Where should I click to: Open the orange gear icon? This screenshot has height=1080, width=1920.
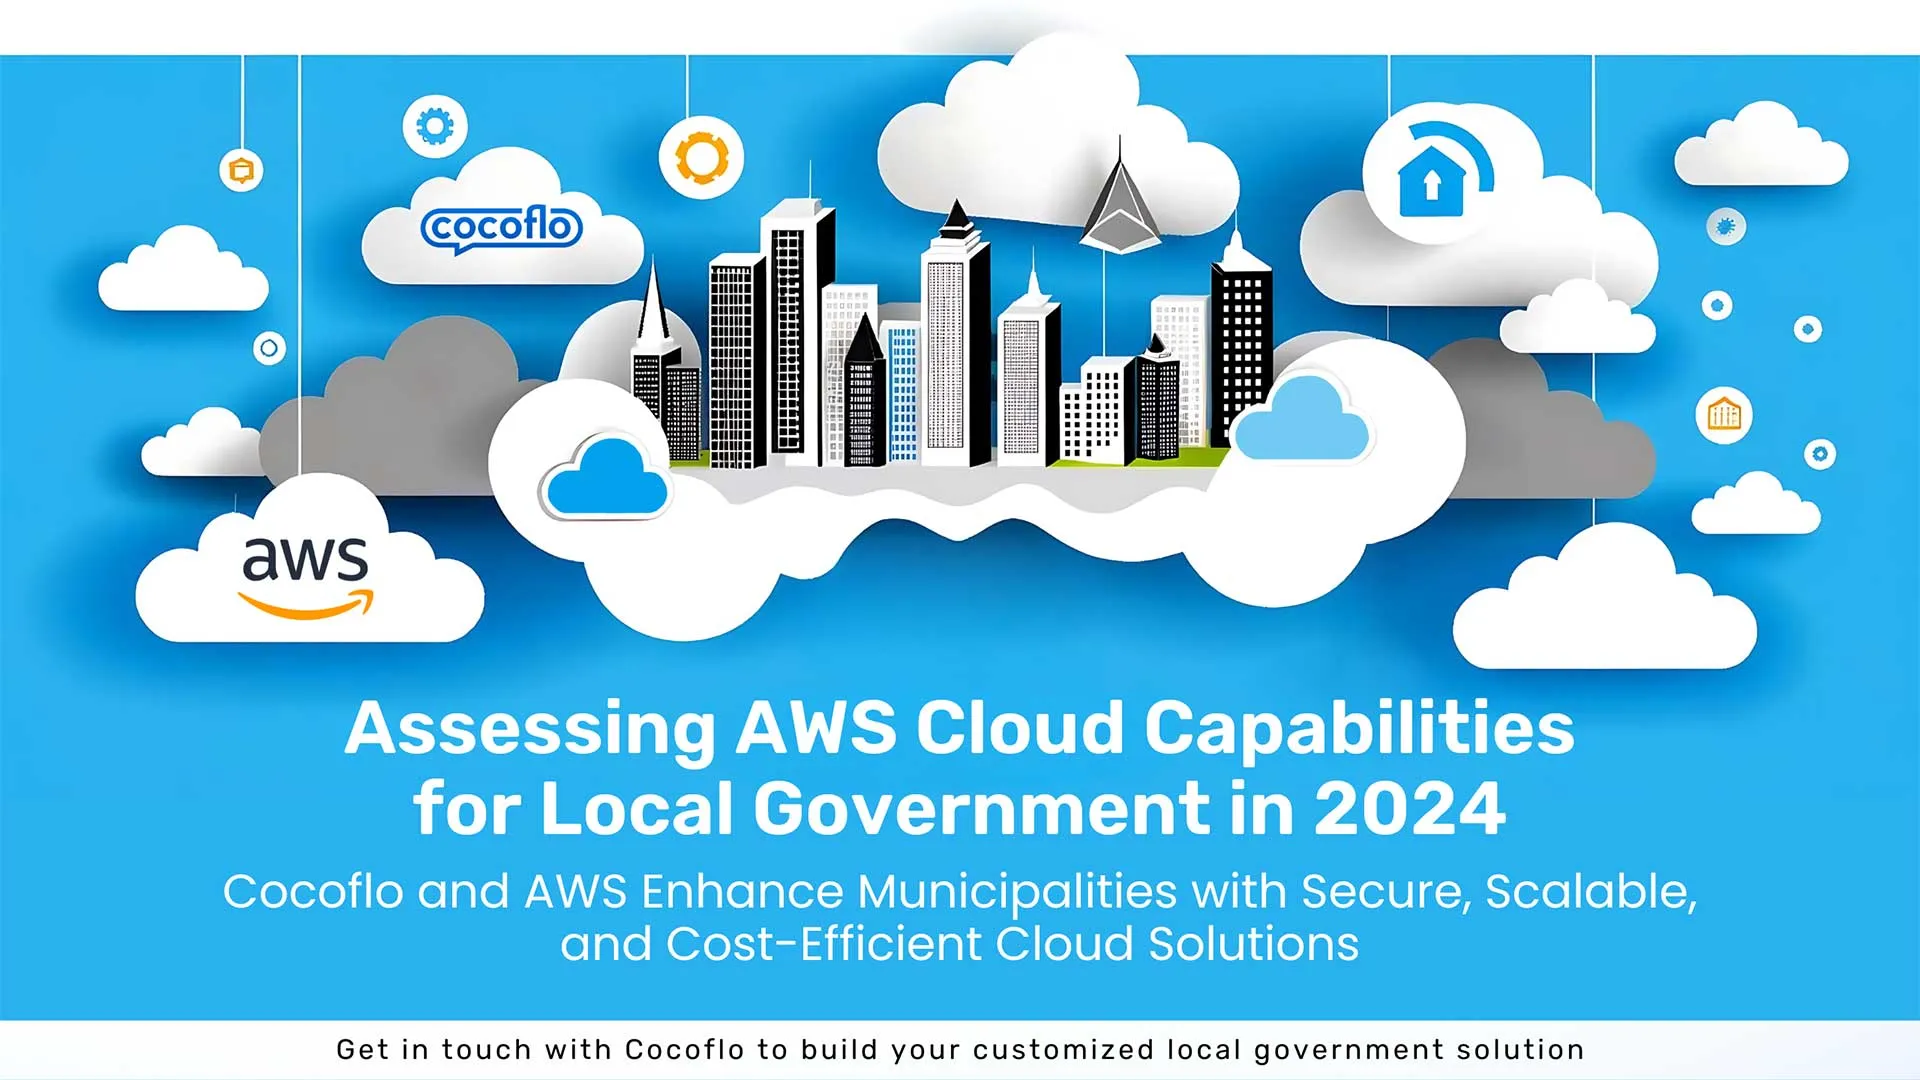point(703,158)
